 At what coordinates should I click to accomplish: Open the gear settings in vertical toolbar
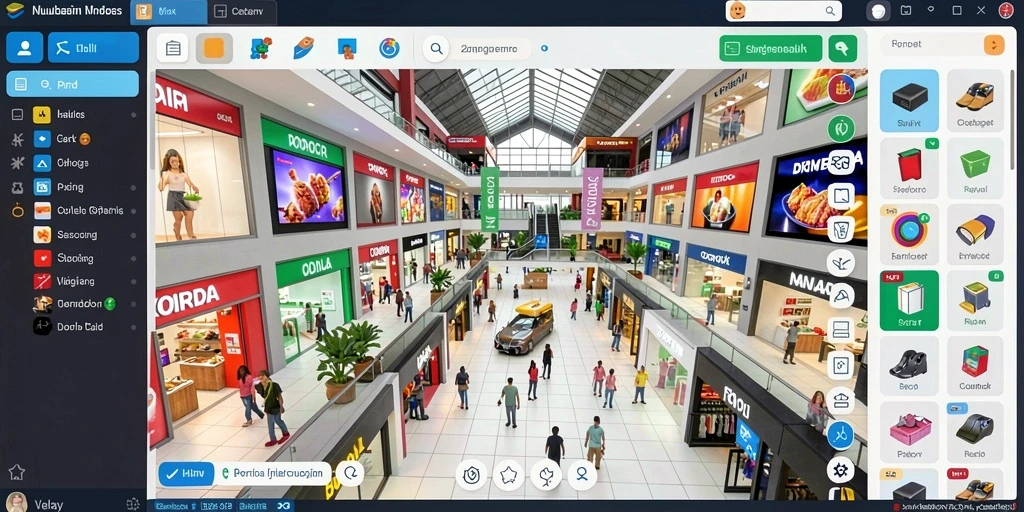[840, 470]
